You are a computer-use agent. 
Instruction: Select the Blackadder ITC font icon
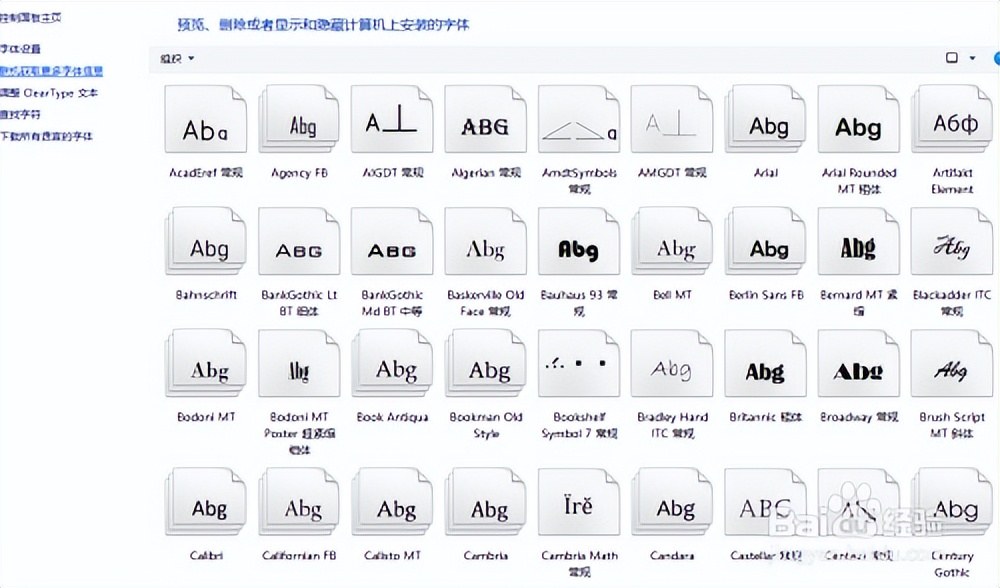coord(951,248)
